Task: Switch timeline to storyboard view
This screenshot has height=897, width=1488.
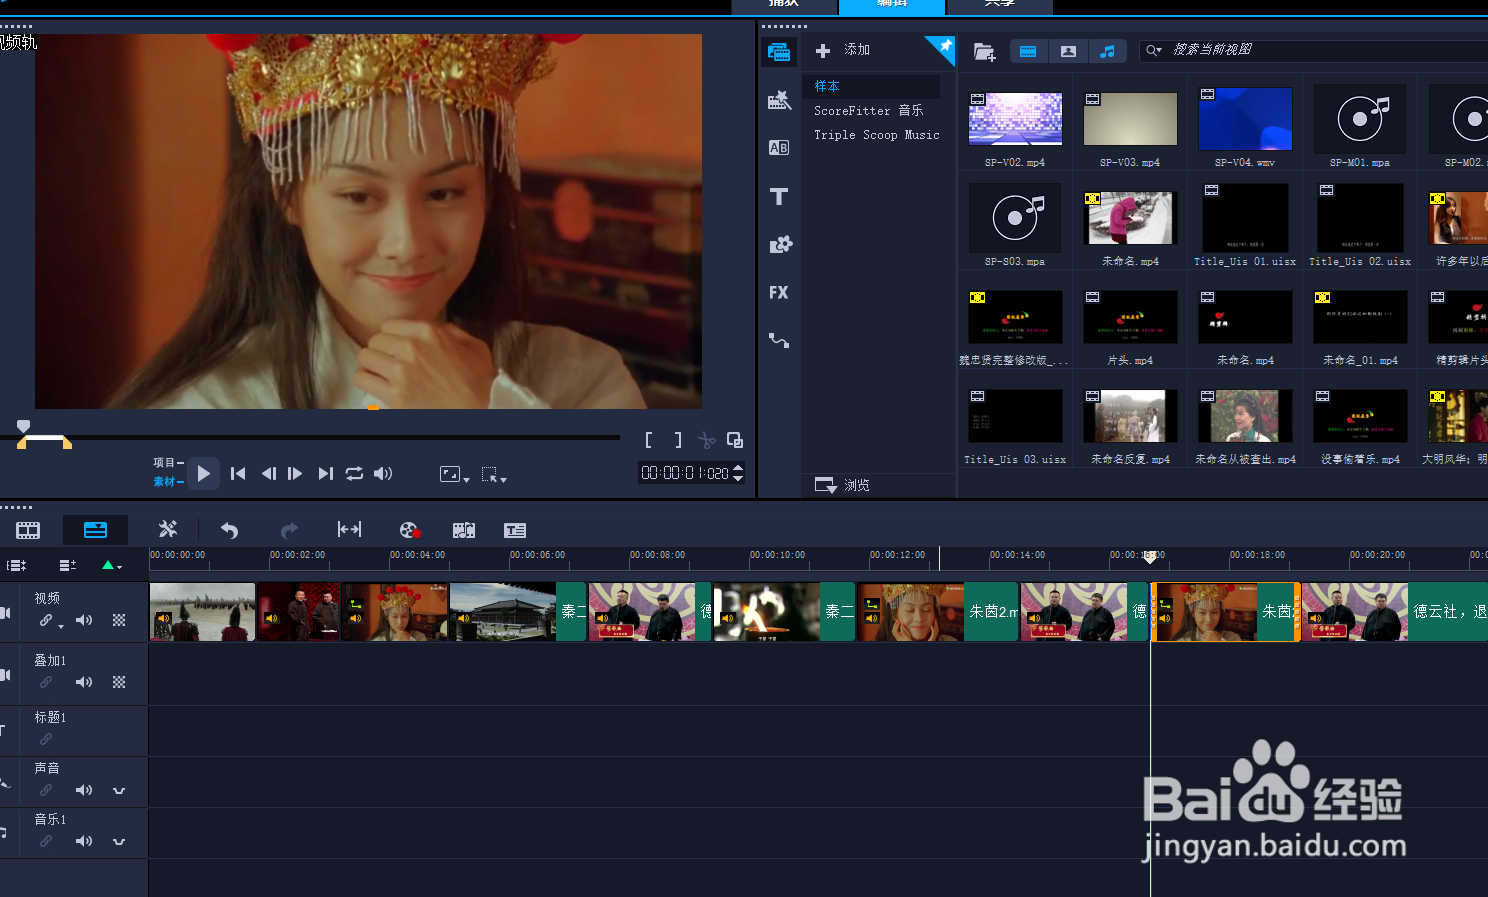Action: pos(28,530)
